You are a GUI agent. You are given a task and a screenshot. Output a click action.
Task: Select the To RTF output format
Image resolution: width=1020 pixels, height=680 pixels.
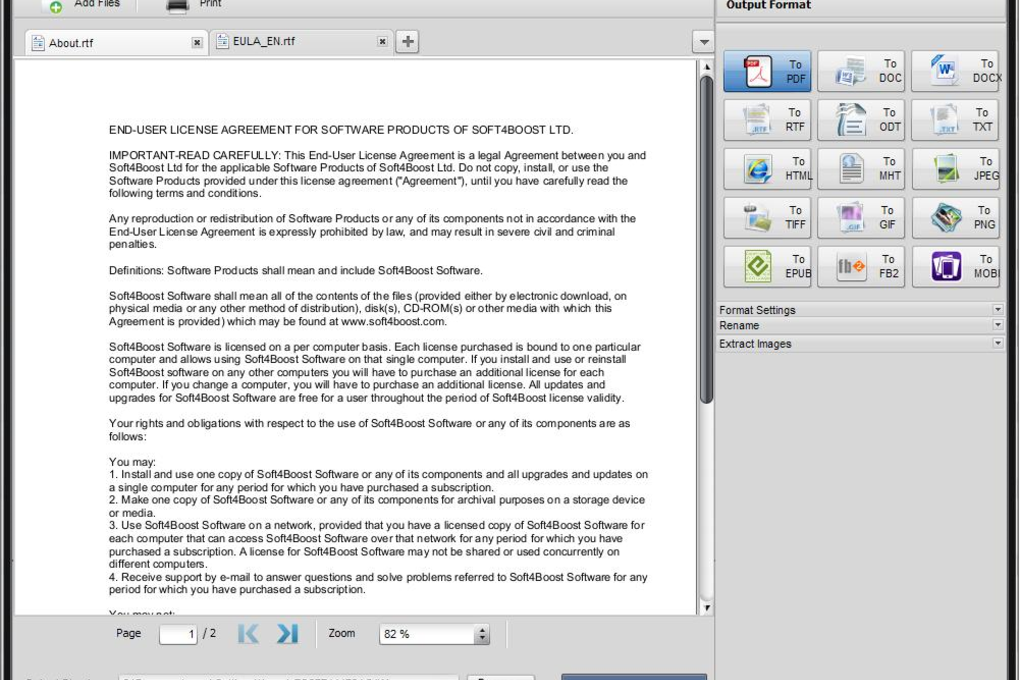pyautogui.click(x=767, y=120)
